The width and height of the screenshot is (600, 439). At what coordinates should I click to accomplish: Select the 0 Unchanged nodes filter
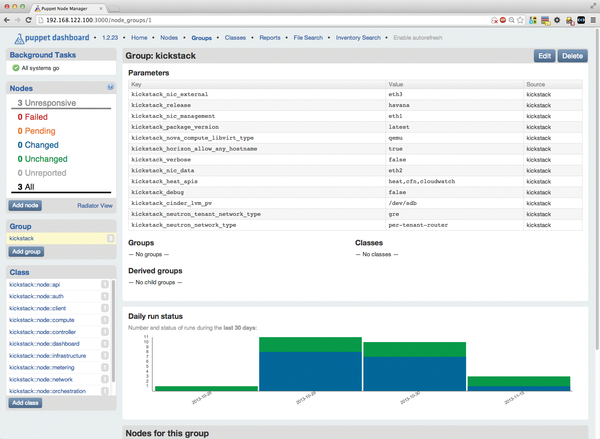[42, 159]
